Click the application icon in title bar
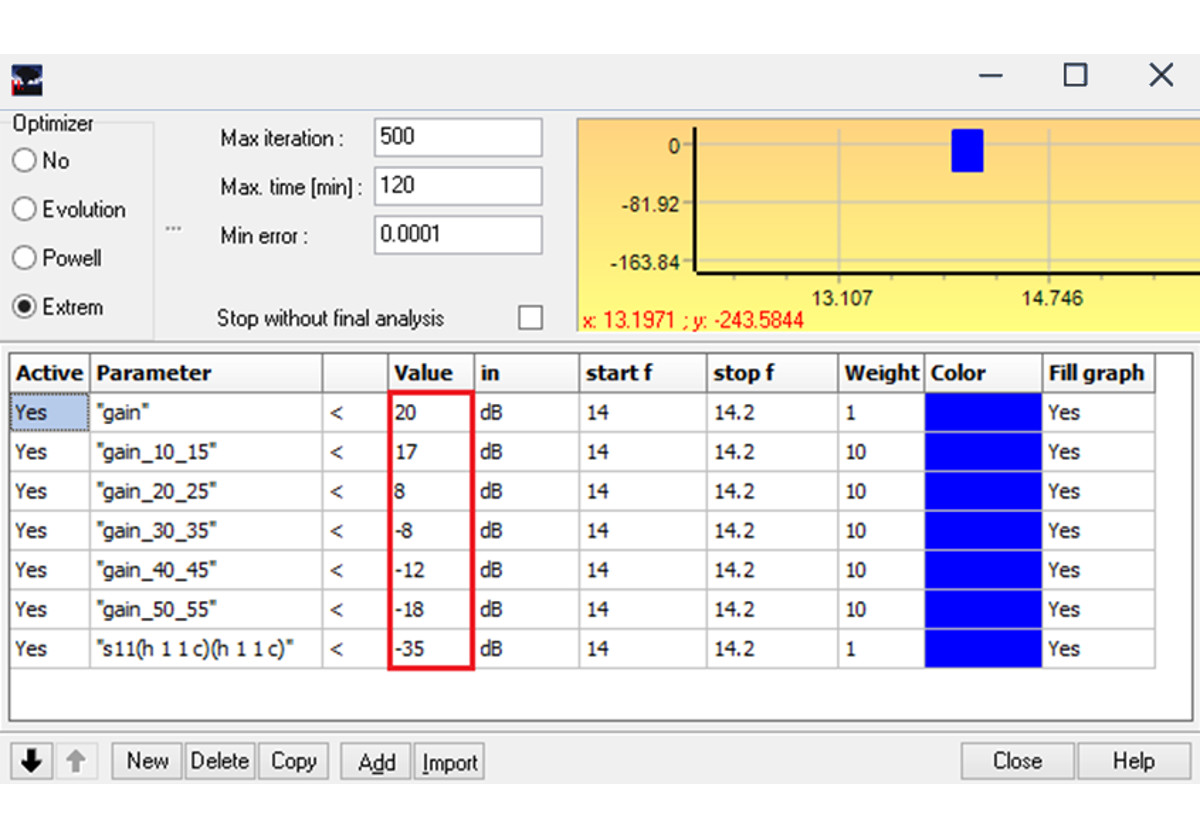Screen dimensions: 1200x840 [26, 79]
